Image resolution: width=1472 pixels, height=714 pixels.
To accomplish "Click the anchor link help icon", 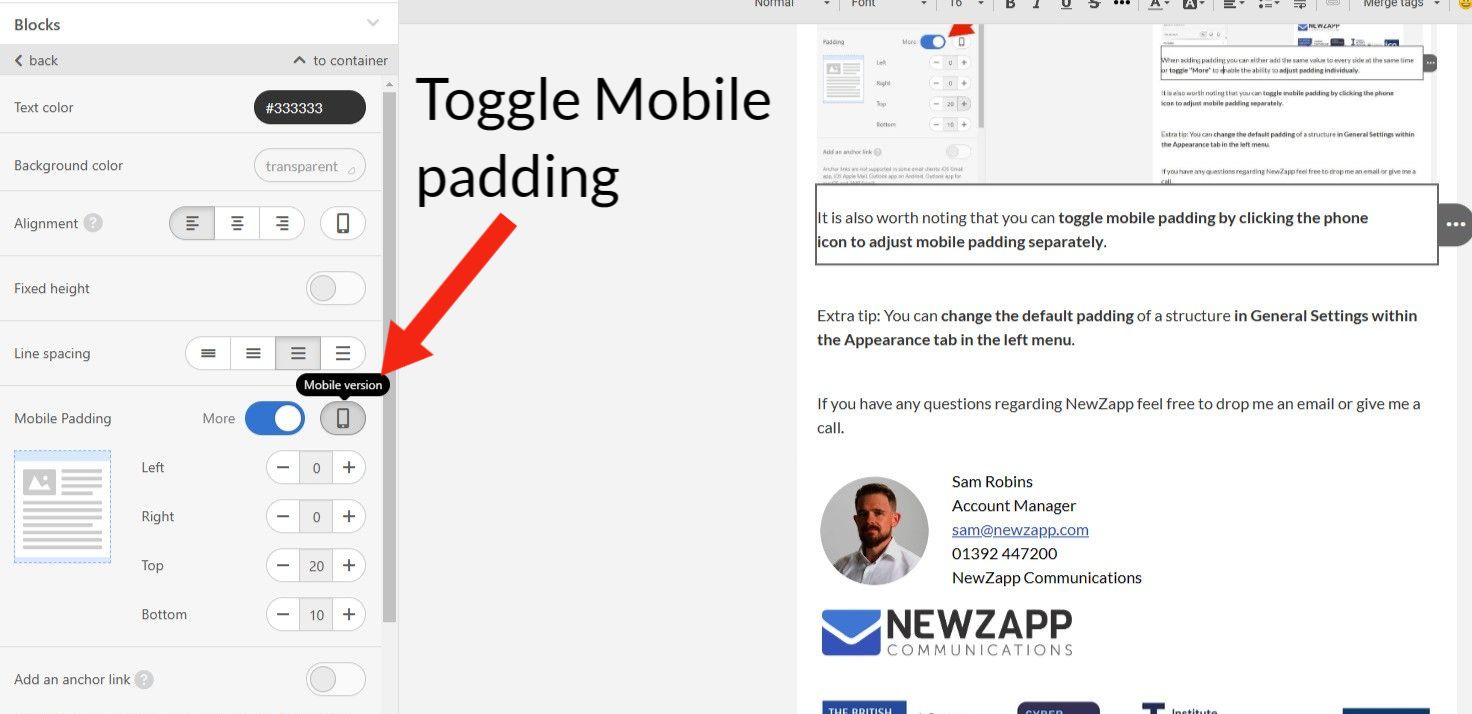I will 145,680.
